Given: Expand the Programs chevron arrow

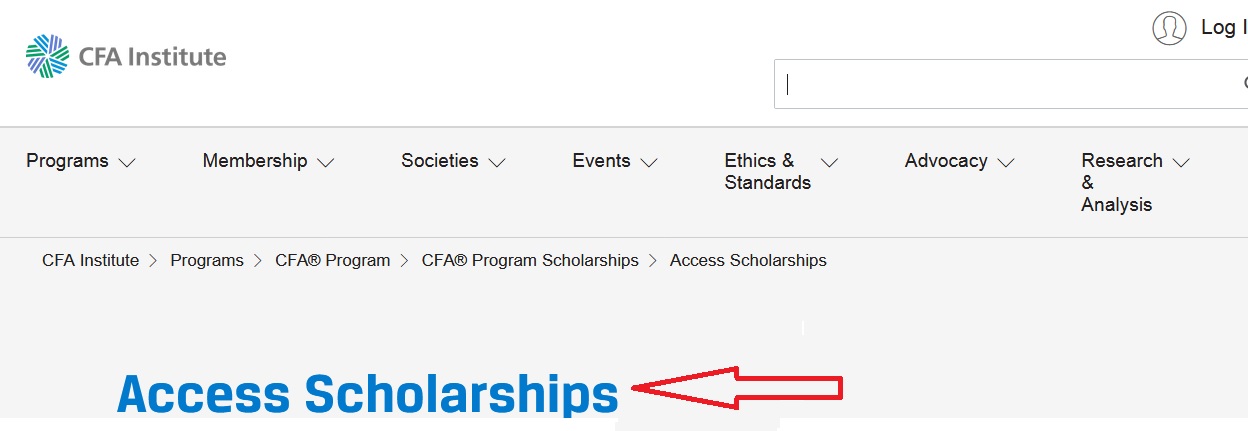Looking at the screenshot, I should coord(126,162).
